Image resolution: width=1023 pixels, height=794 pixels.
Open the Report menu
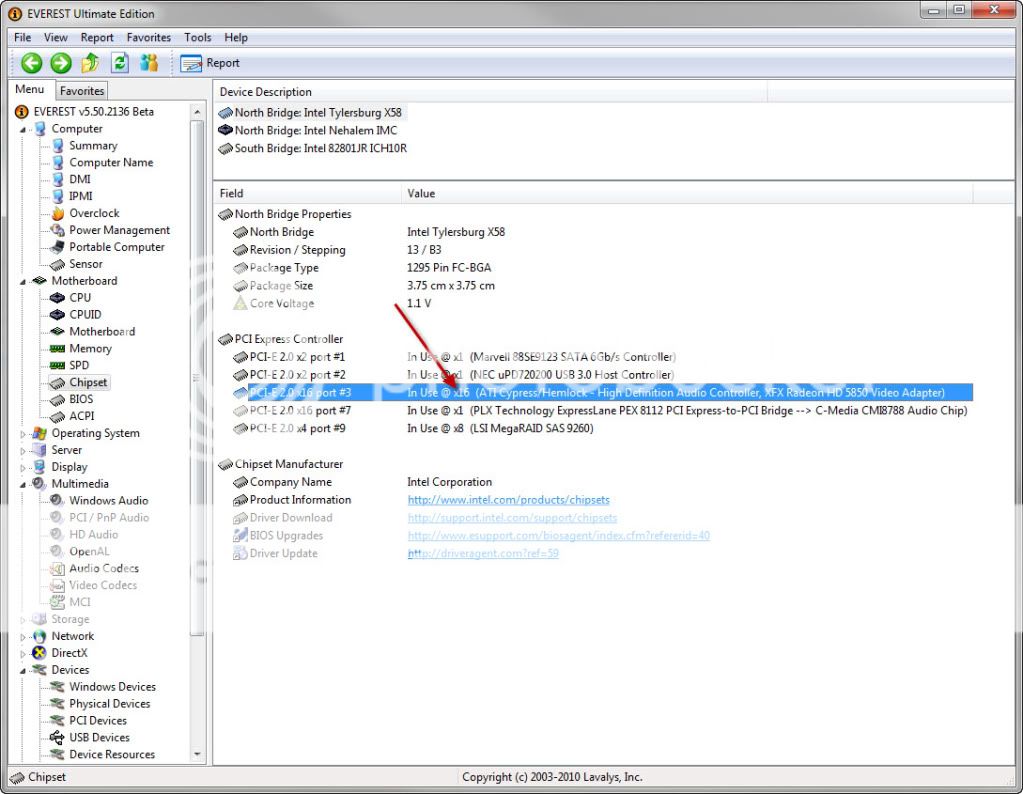point(97,37)
